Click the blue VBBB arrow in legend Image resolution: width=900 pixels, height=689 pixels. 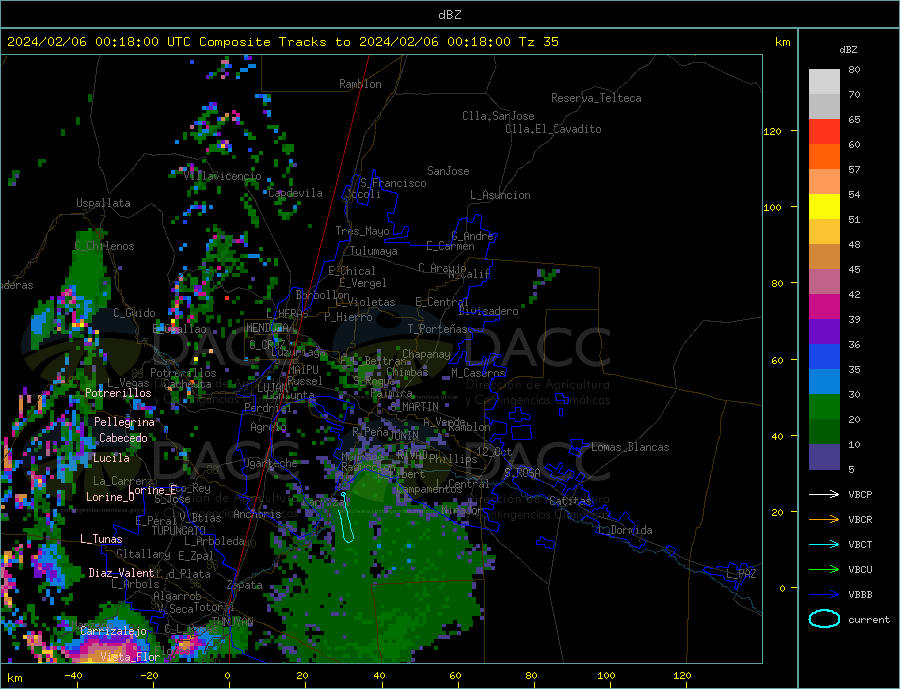pos(824,594)
